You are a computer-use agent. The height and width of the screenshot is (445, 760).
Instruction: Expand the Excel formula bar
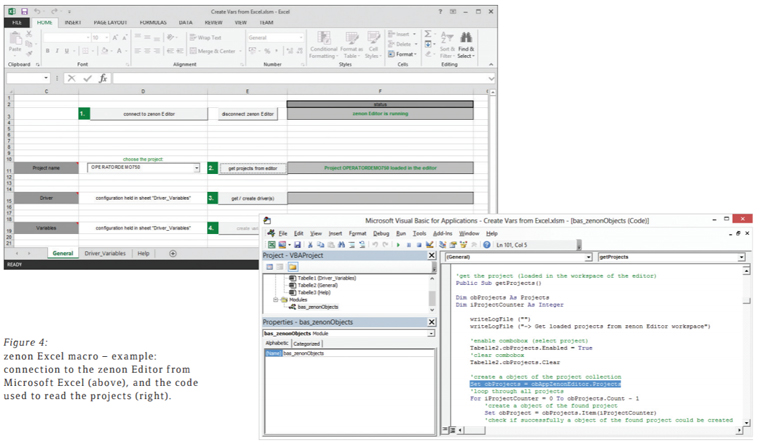[491, 78]
